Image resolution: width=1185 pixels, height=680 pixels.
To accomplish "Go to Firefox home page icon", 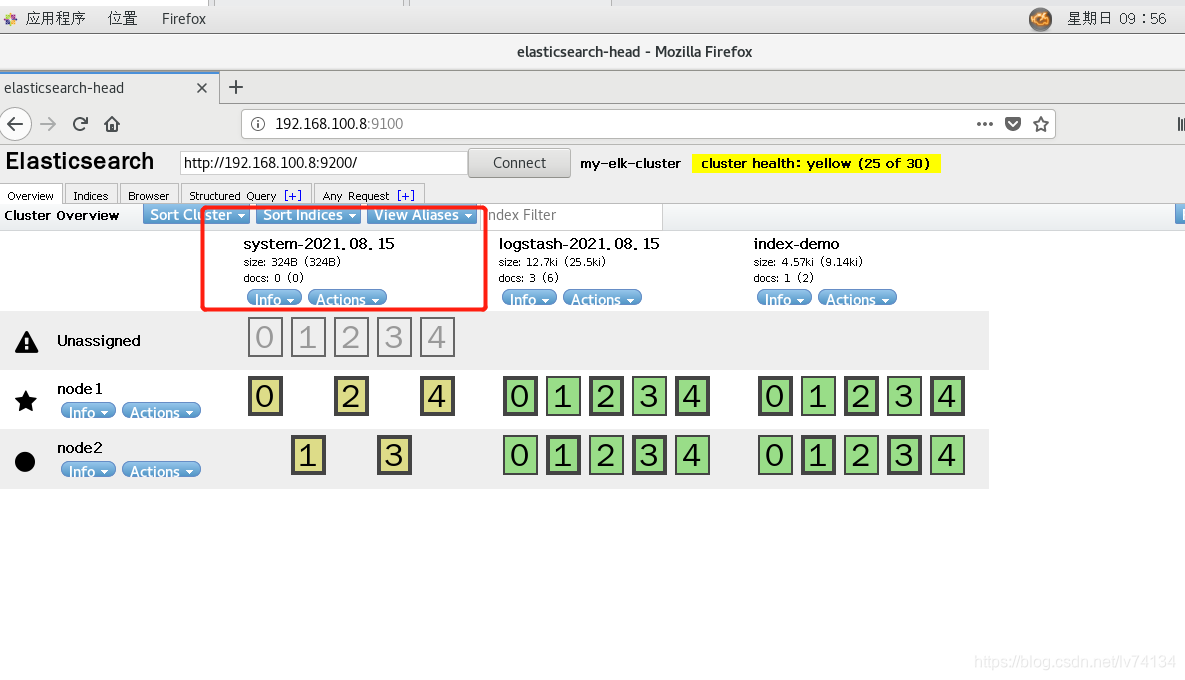I will tap(112, 124).
